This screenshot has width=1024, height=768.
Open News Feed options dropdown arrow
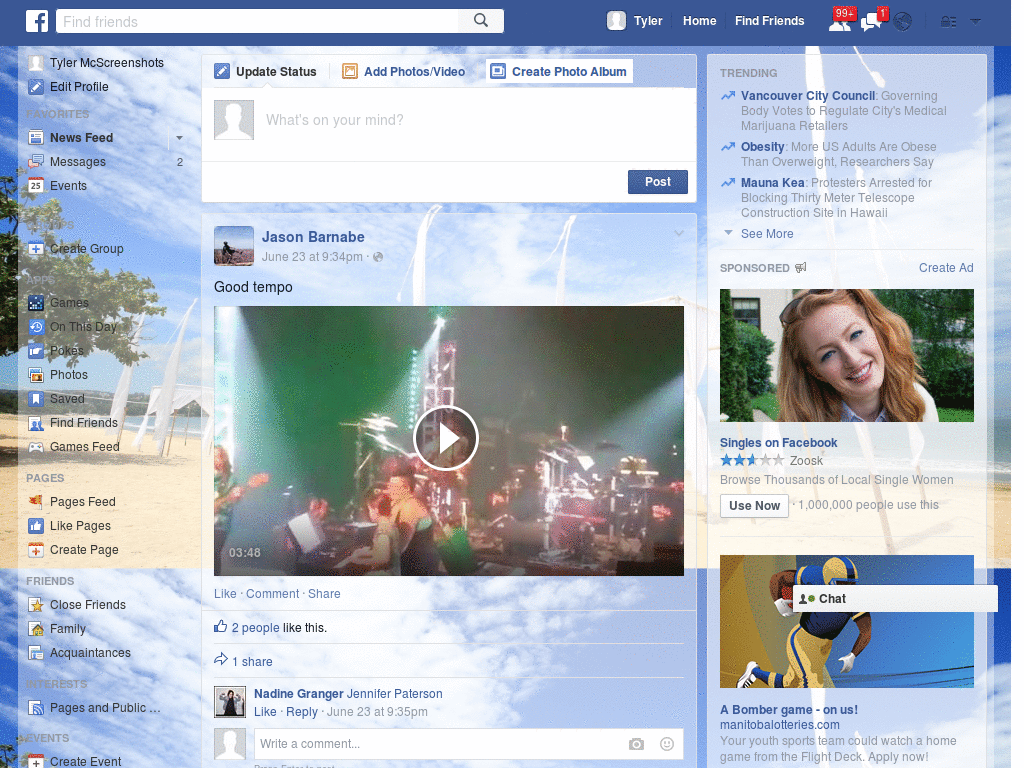click(x=179, y=138)
